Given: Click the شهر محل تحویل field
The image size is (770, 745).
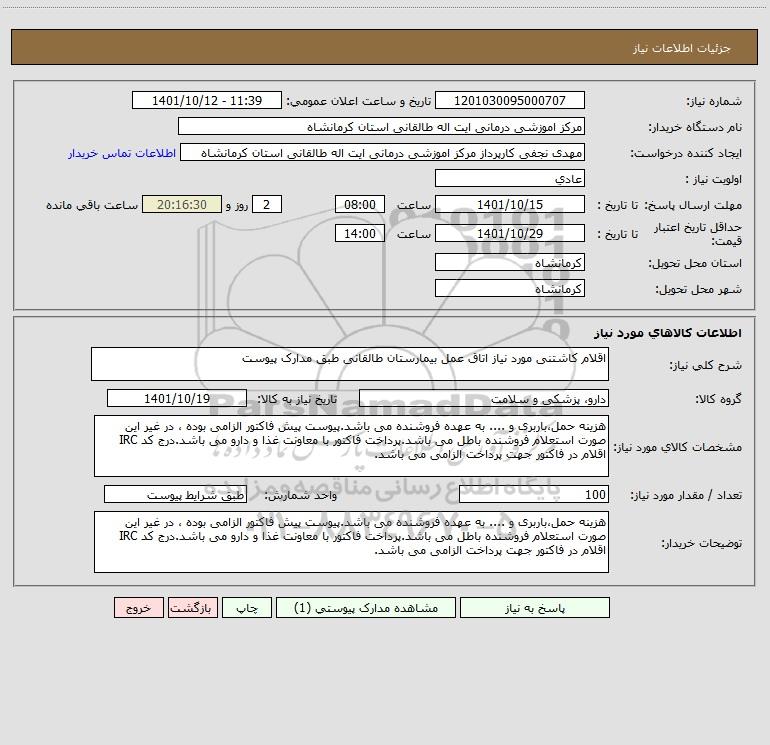Looking at the screenshot, I should point(510,288).
